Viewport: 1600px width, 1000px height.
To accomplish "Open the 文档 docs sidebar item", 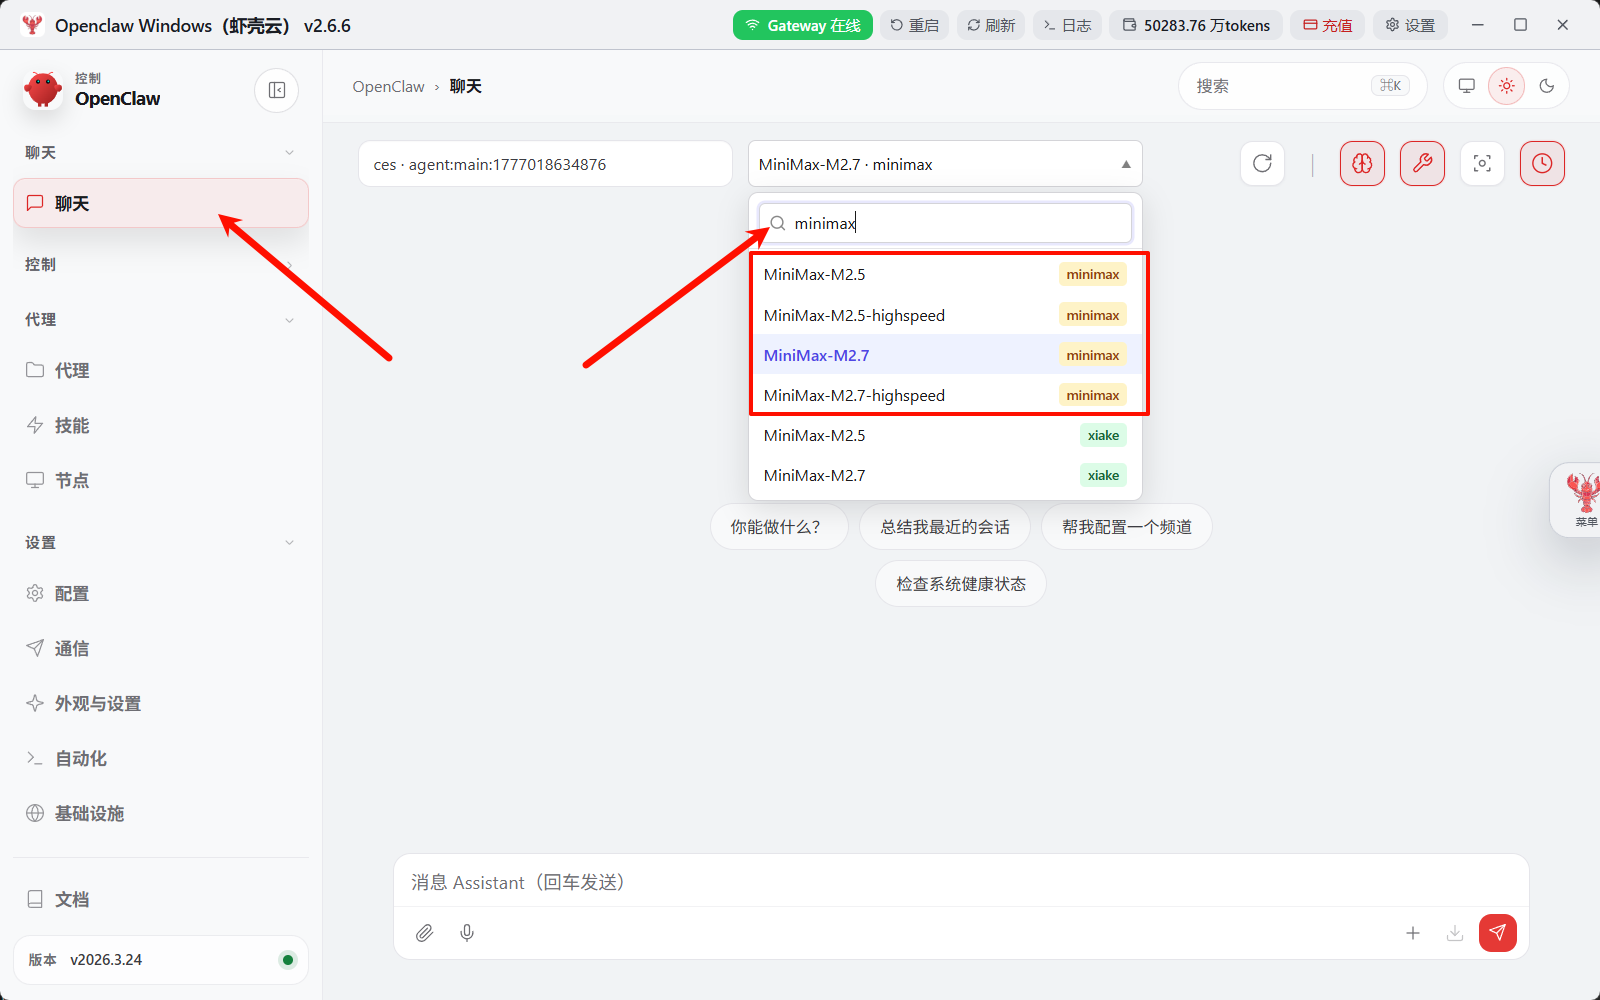I will tap(161, 899).
